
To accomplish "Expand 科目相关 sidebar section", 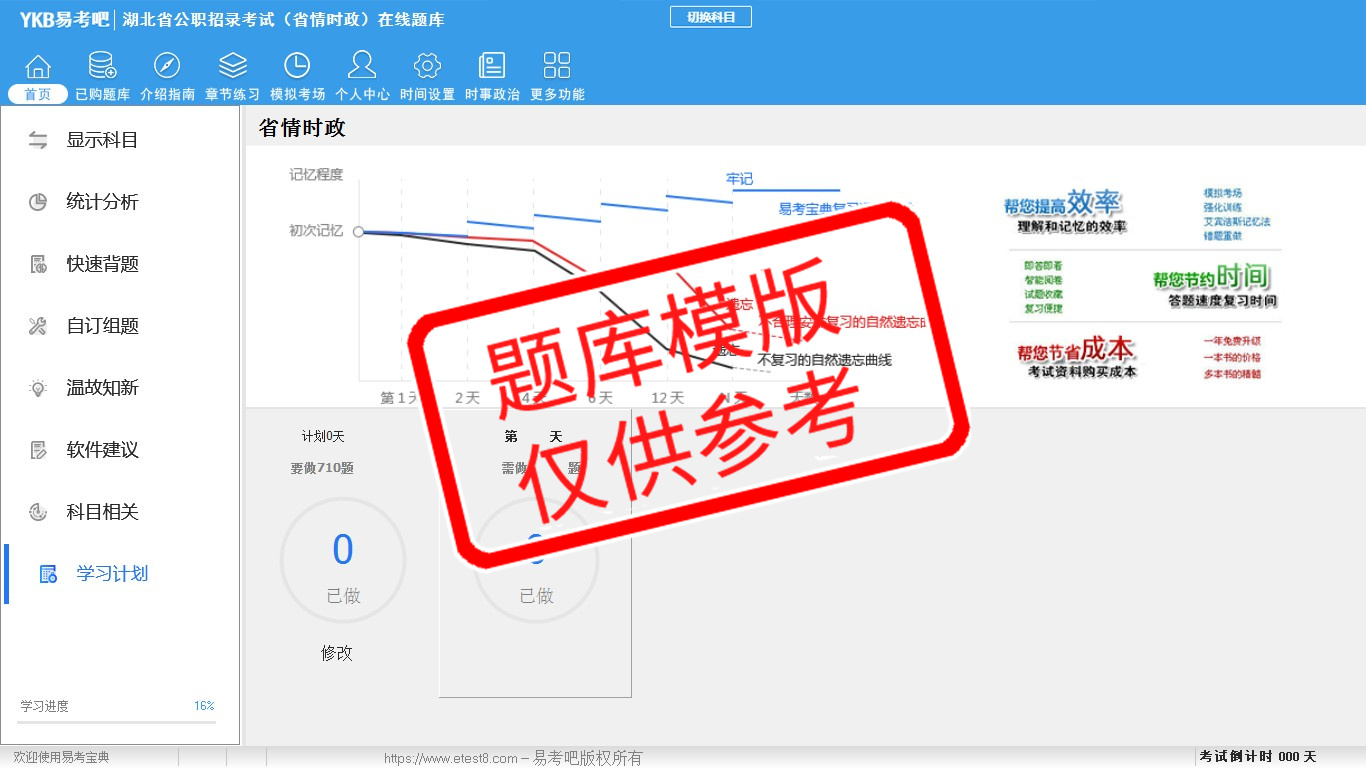I will coord(101,512).
